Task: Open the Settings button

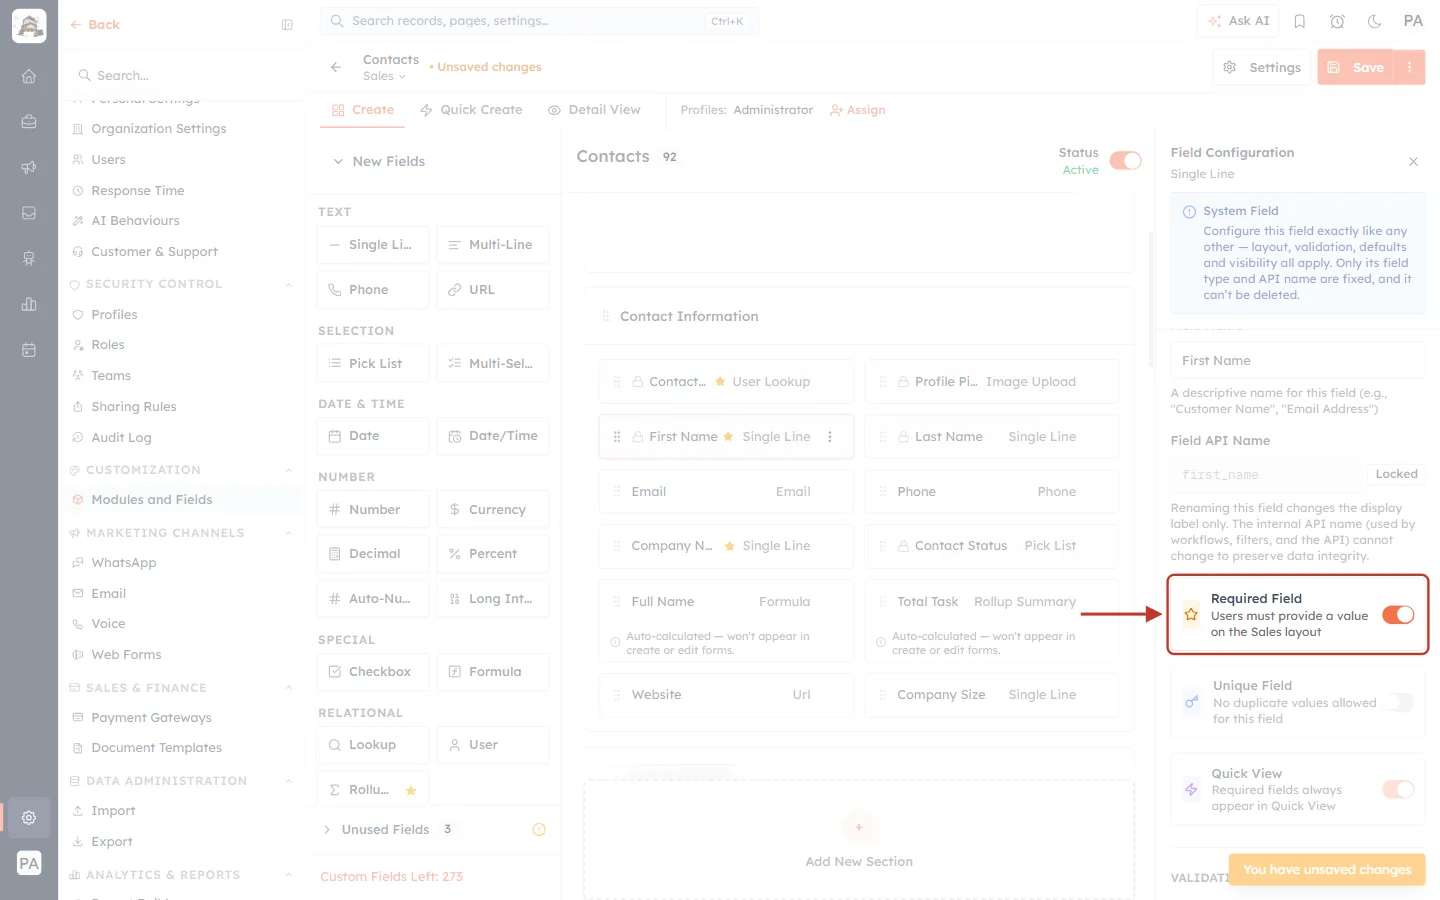Action: click(x=1262, y=67)
